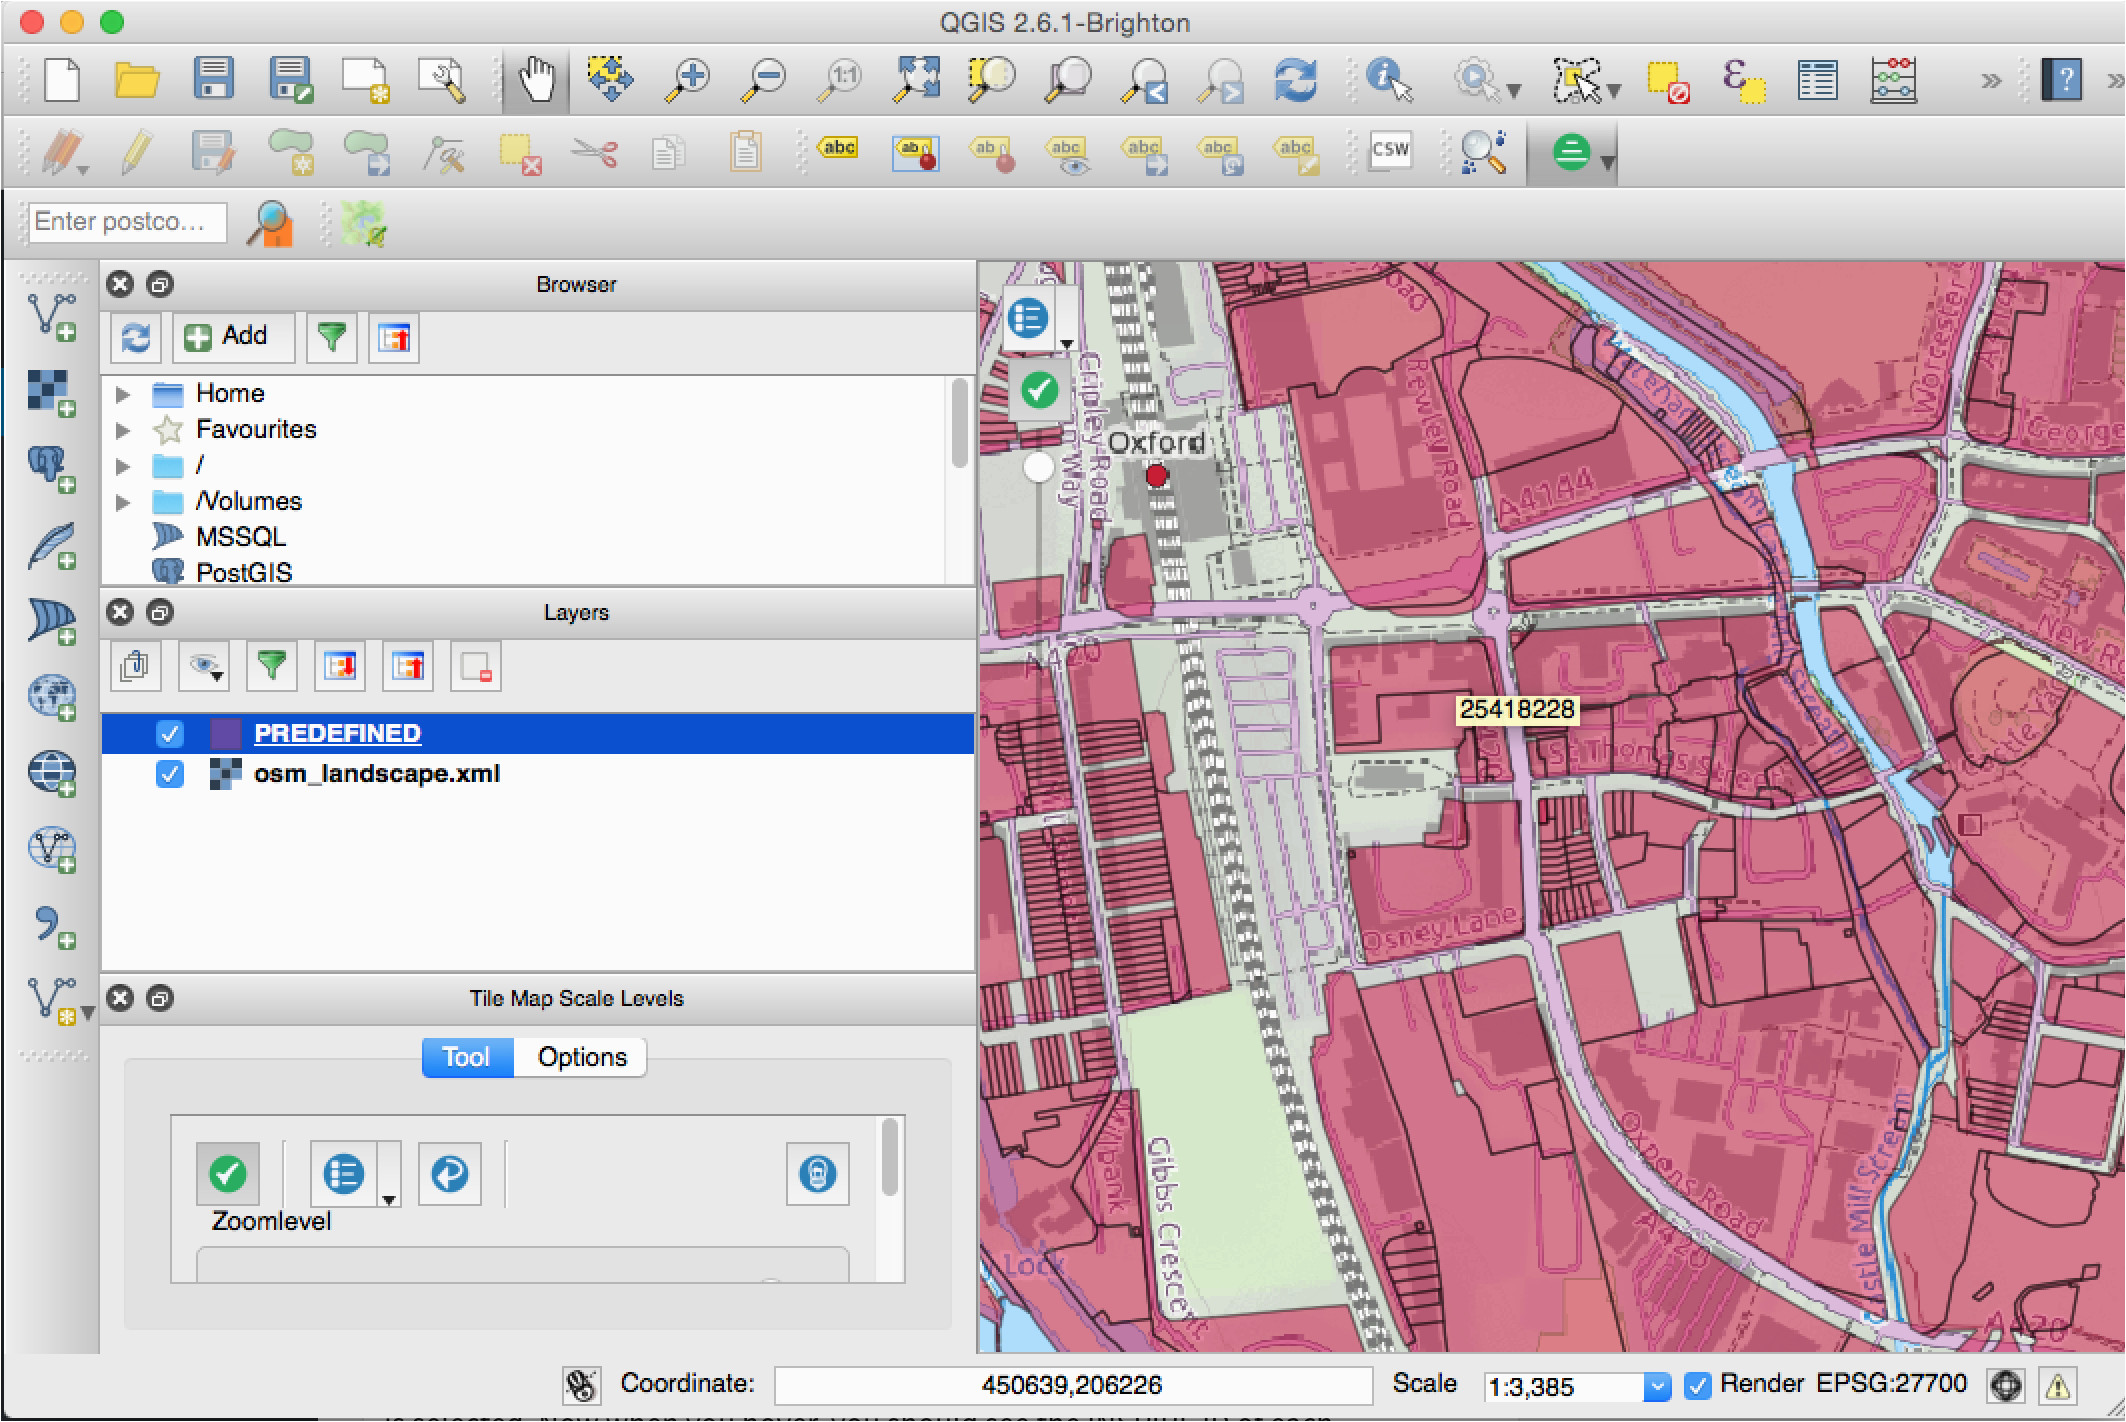2126x1422 pixels.
Task: Open the toolbar overflow chevron
Action: click(1992, 81)
